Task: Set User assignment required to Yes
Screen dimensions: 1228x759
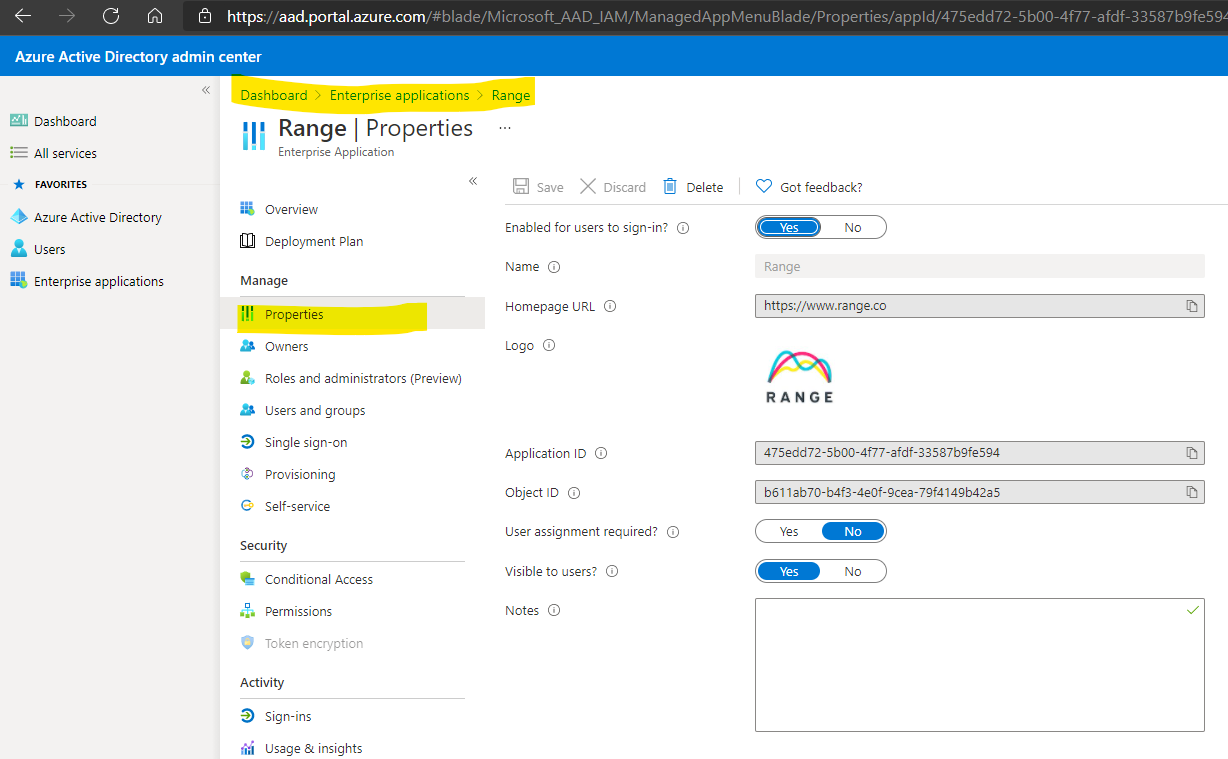Action: coord(789,531)
